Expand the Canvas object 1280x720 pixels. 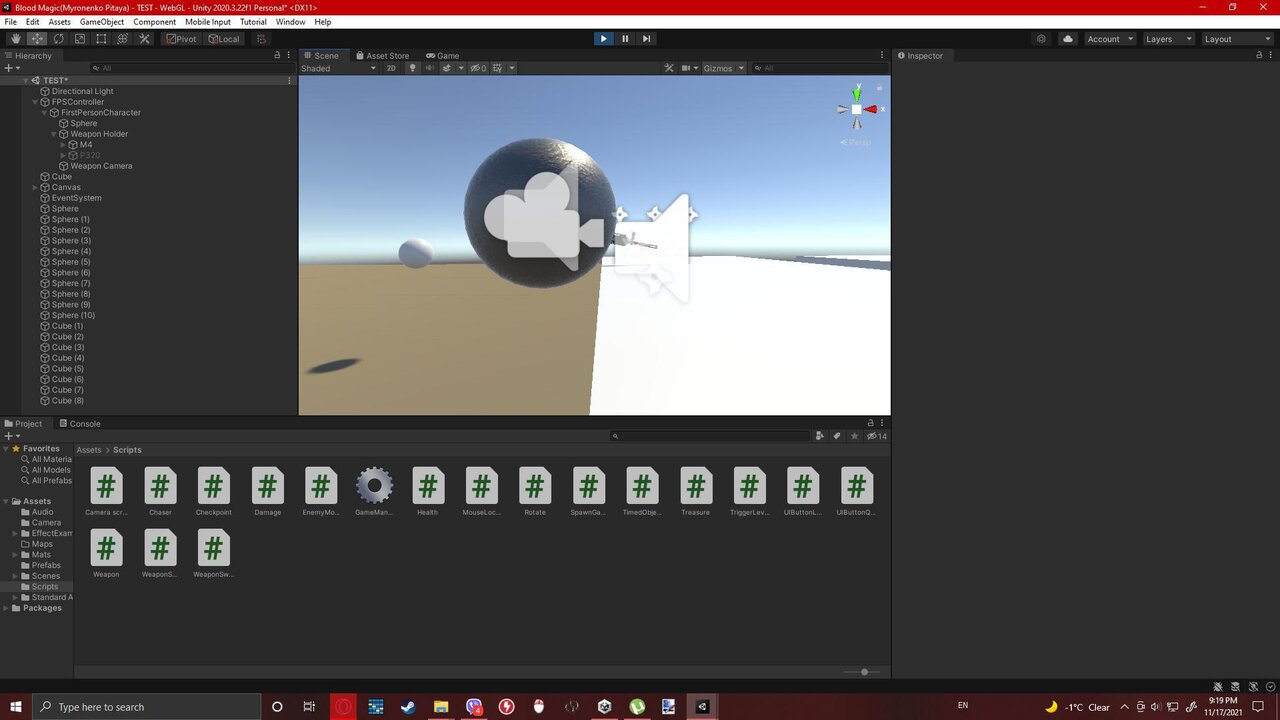35,187
